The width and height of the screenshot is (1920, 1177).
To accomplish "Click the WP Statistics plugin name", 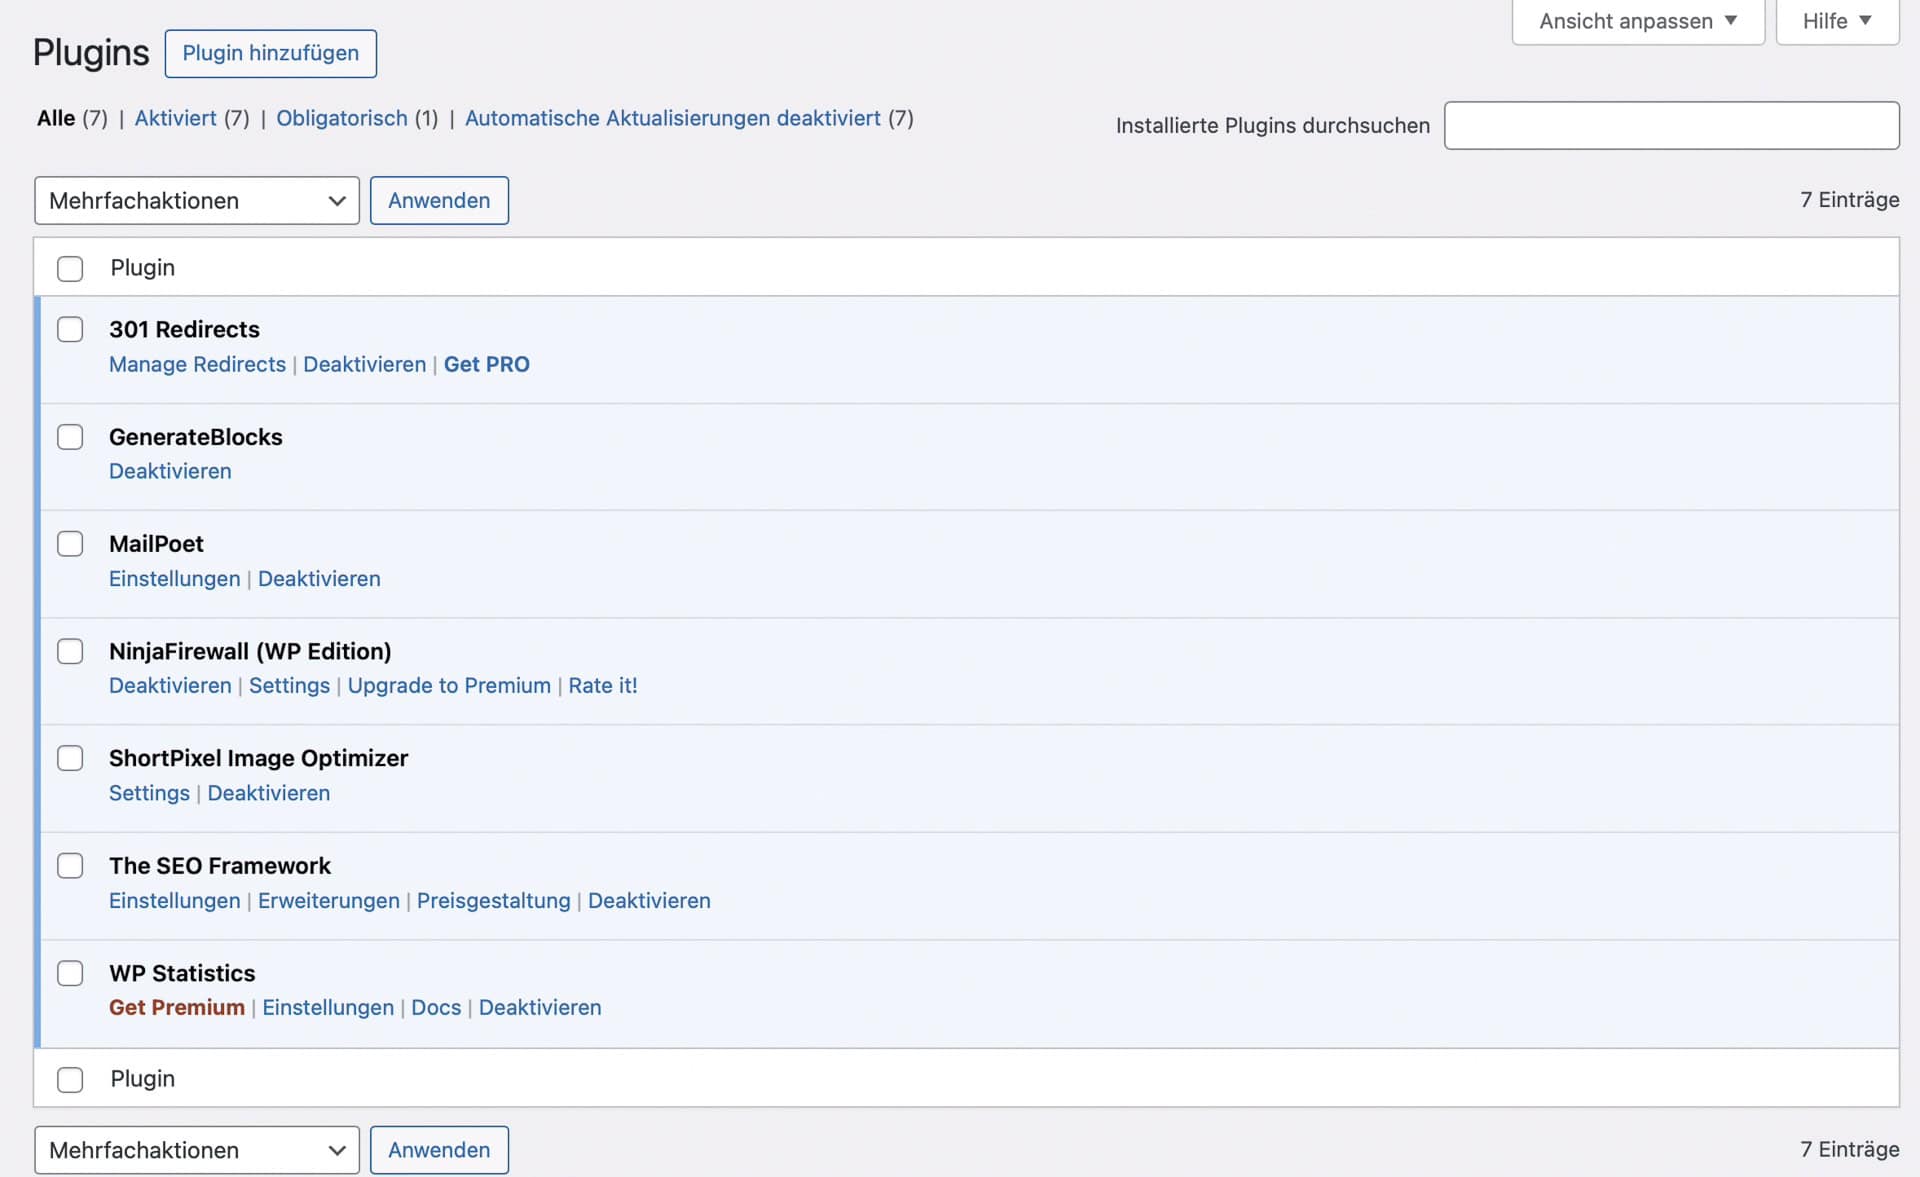I will pos(182,973).
